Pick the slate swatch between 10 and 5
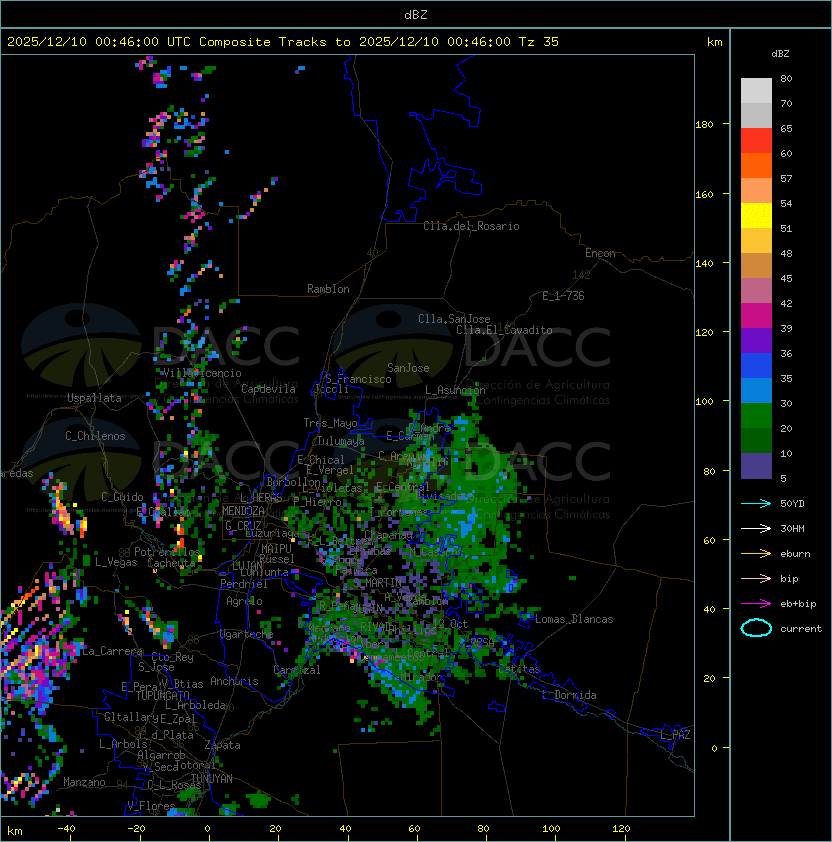This screenshot has height=842, width=832. (756, 466)
